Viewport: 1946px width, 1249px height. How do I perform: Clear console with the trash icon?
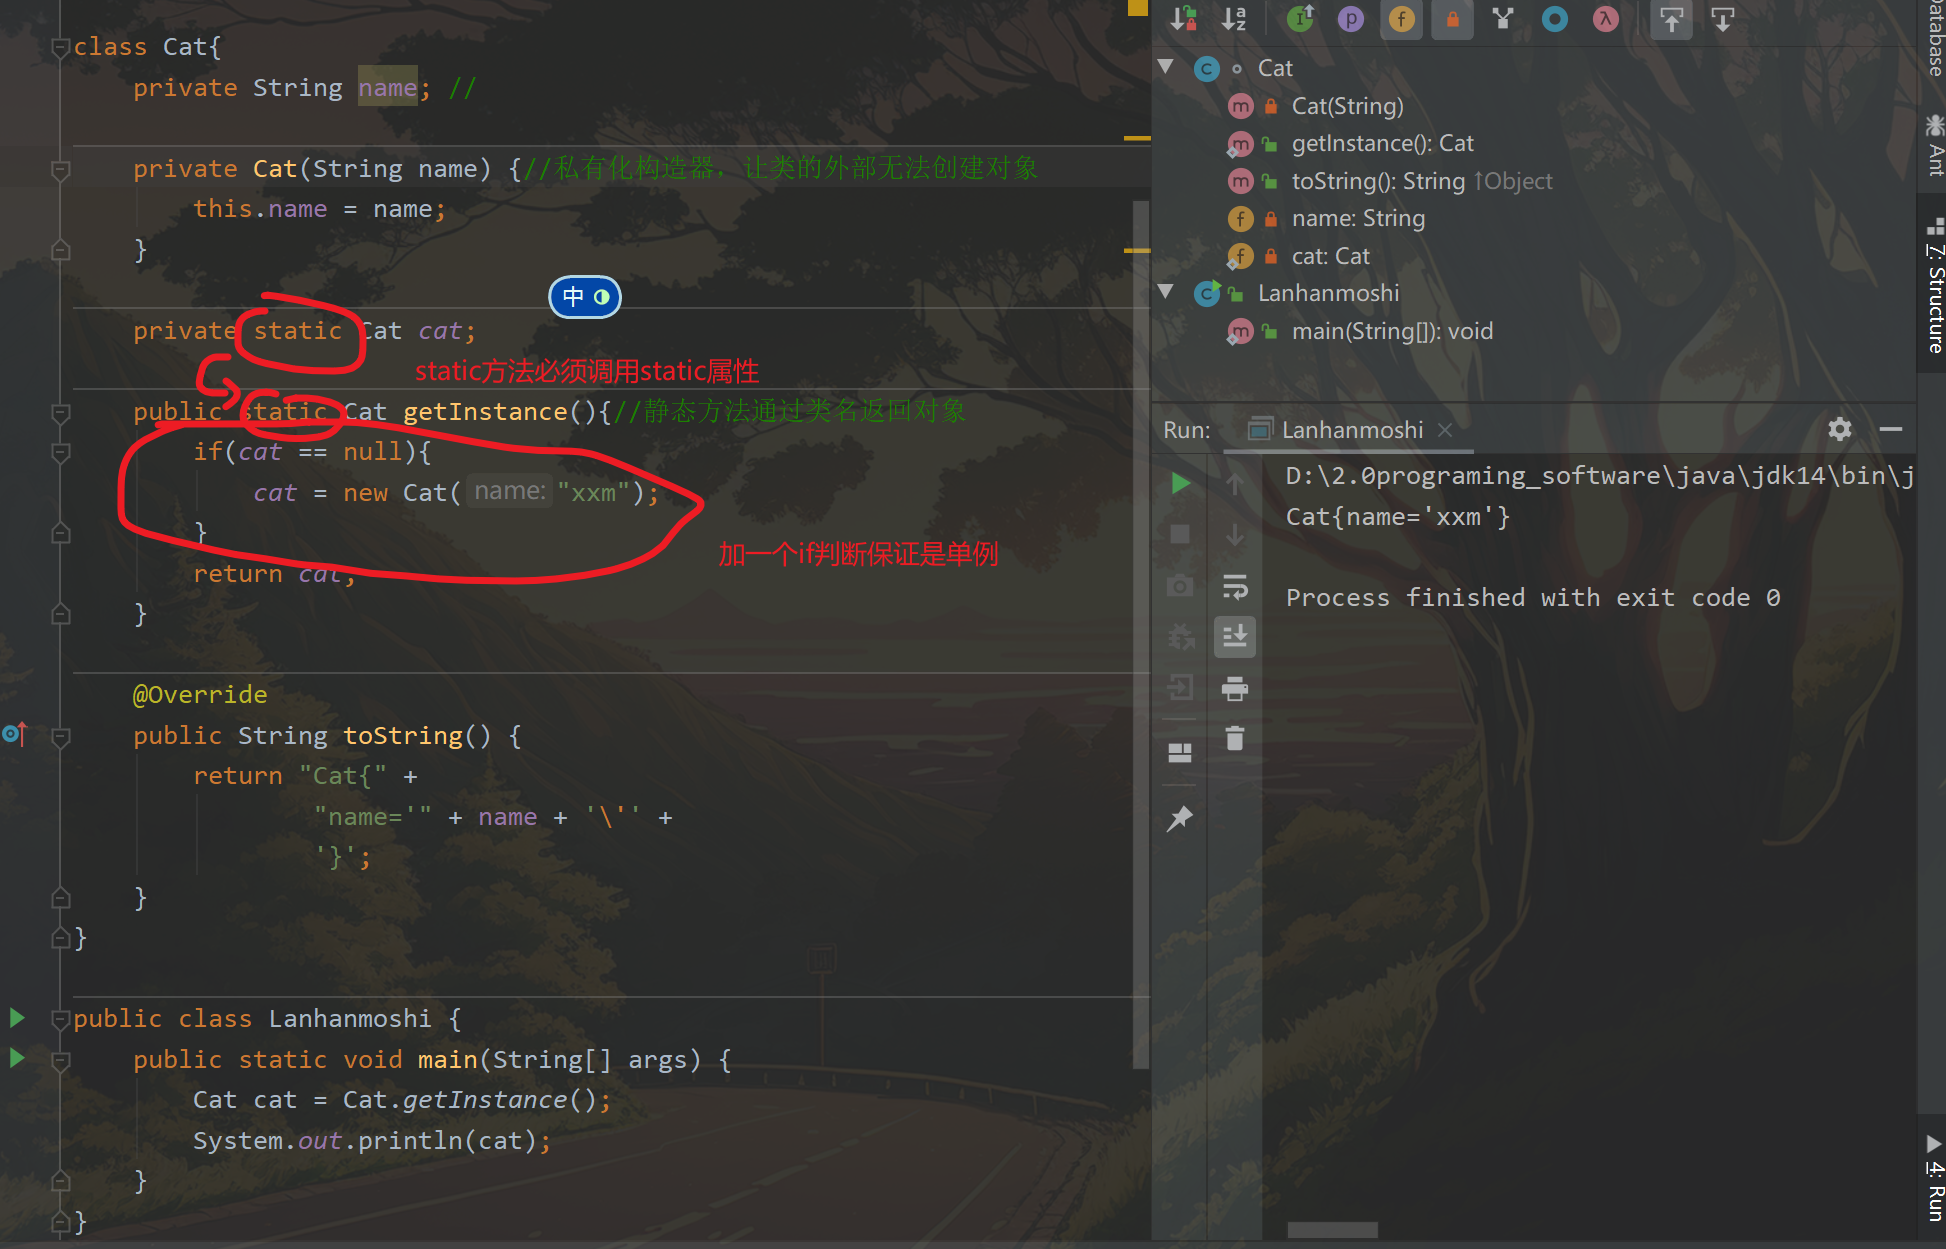tap(1235, 738)
